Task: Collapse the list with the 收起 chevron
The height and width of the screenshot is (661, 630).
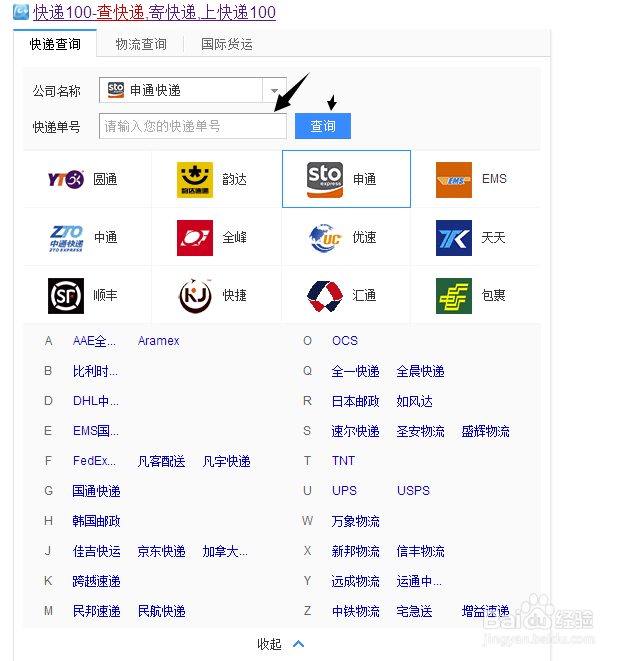Action: click(299, 644)
